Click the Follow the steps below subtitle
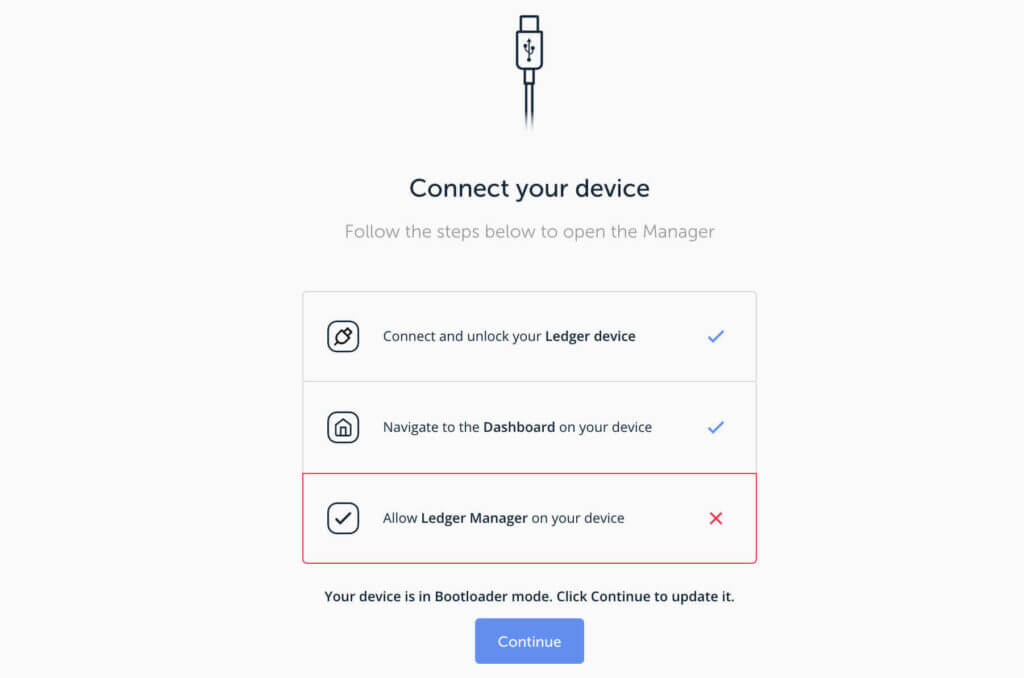The height and width of the screenshot is (678, 1024). [529, 231]
